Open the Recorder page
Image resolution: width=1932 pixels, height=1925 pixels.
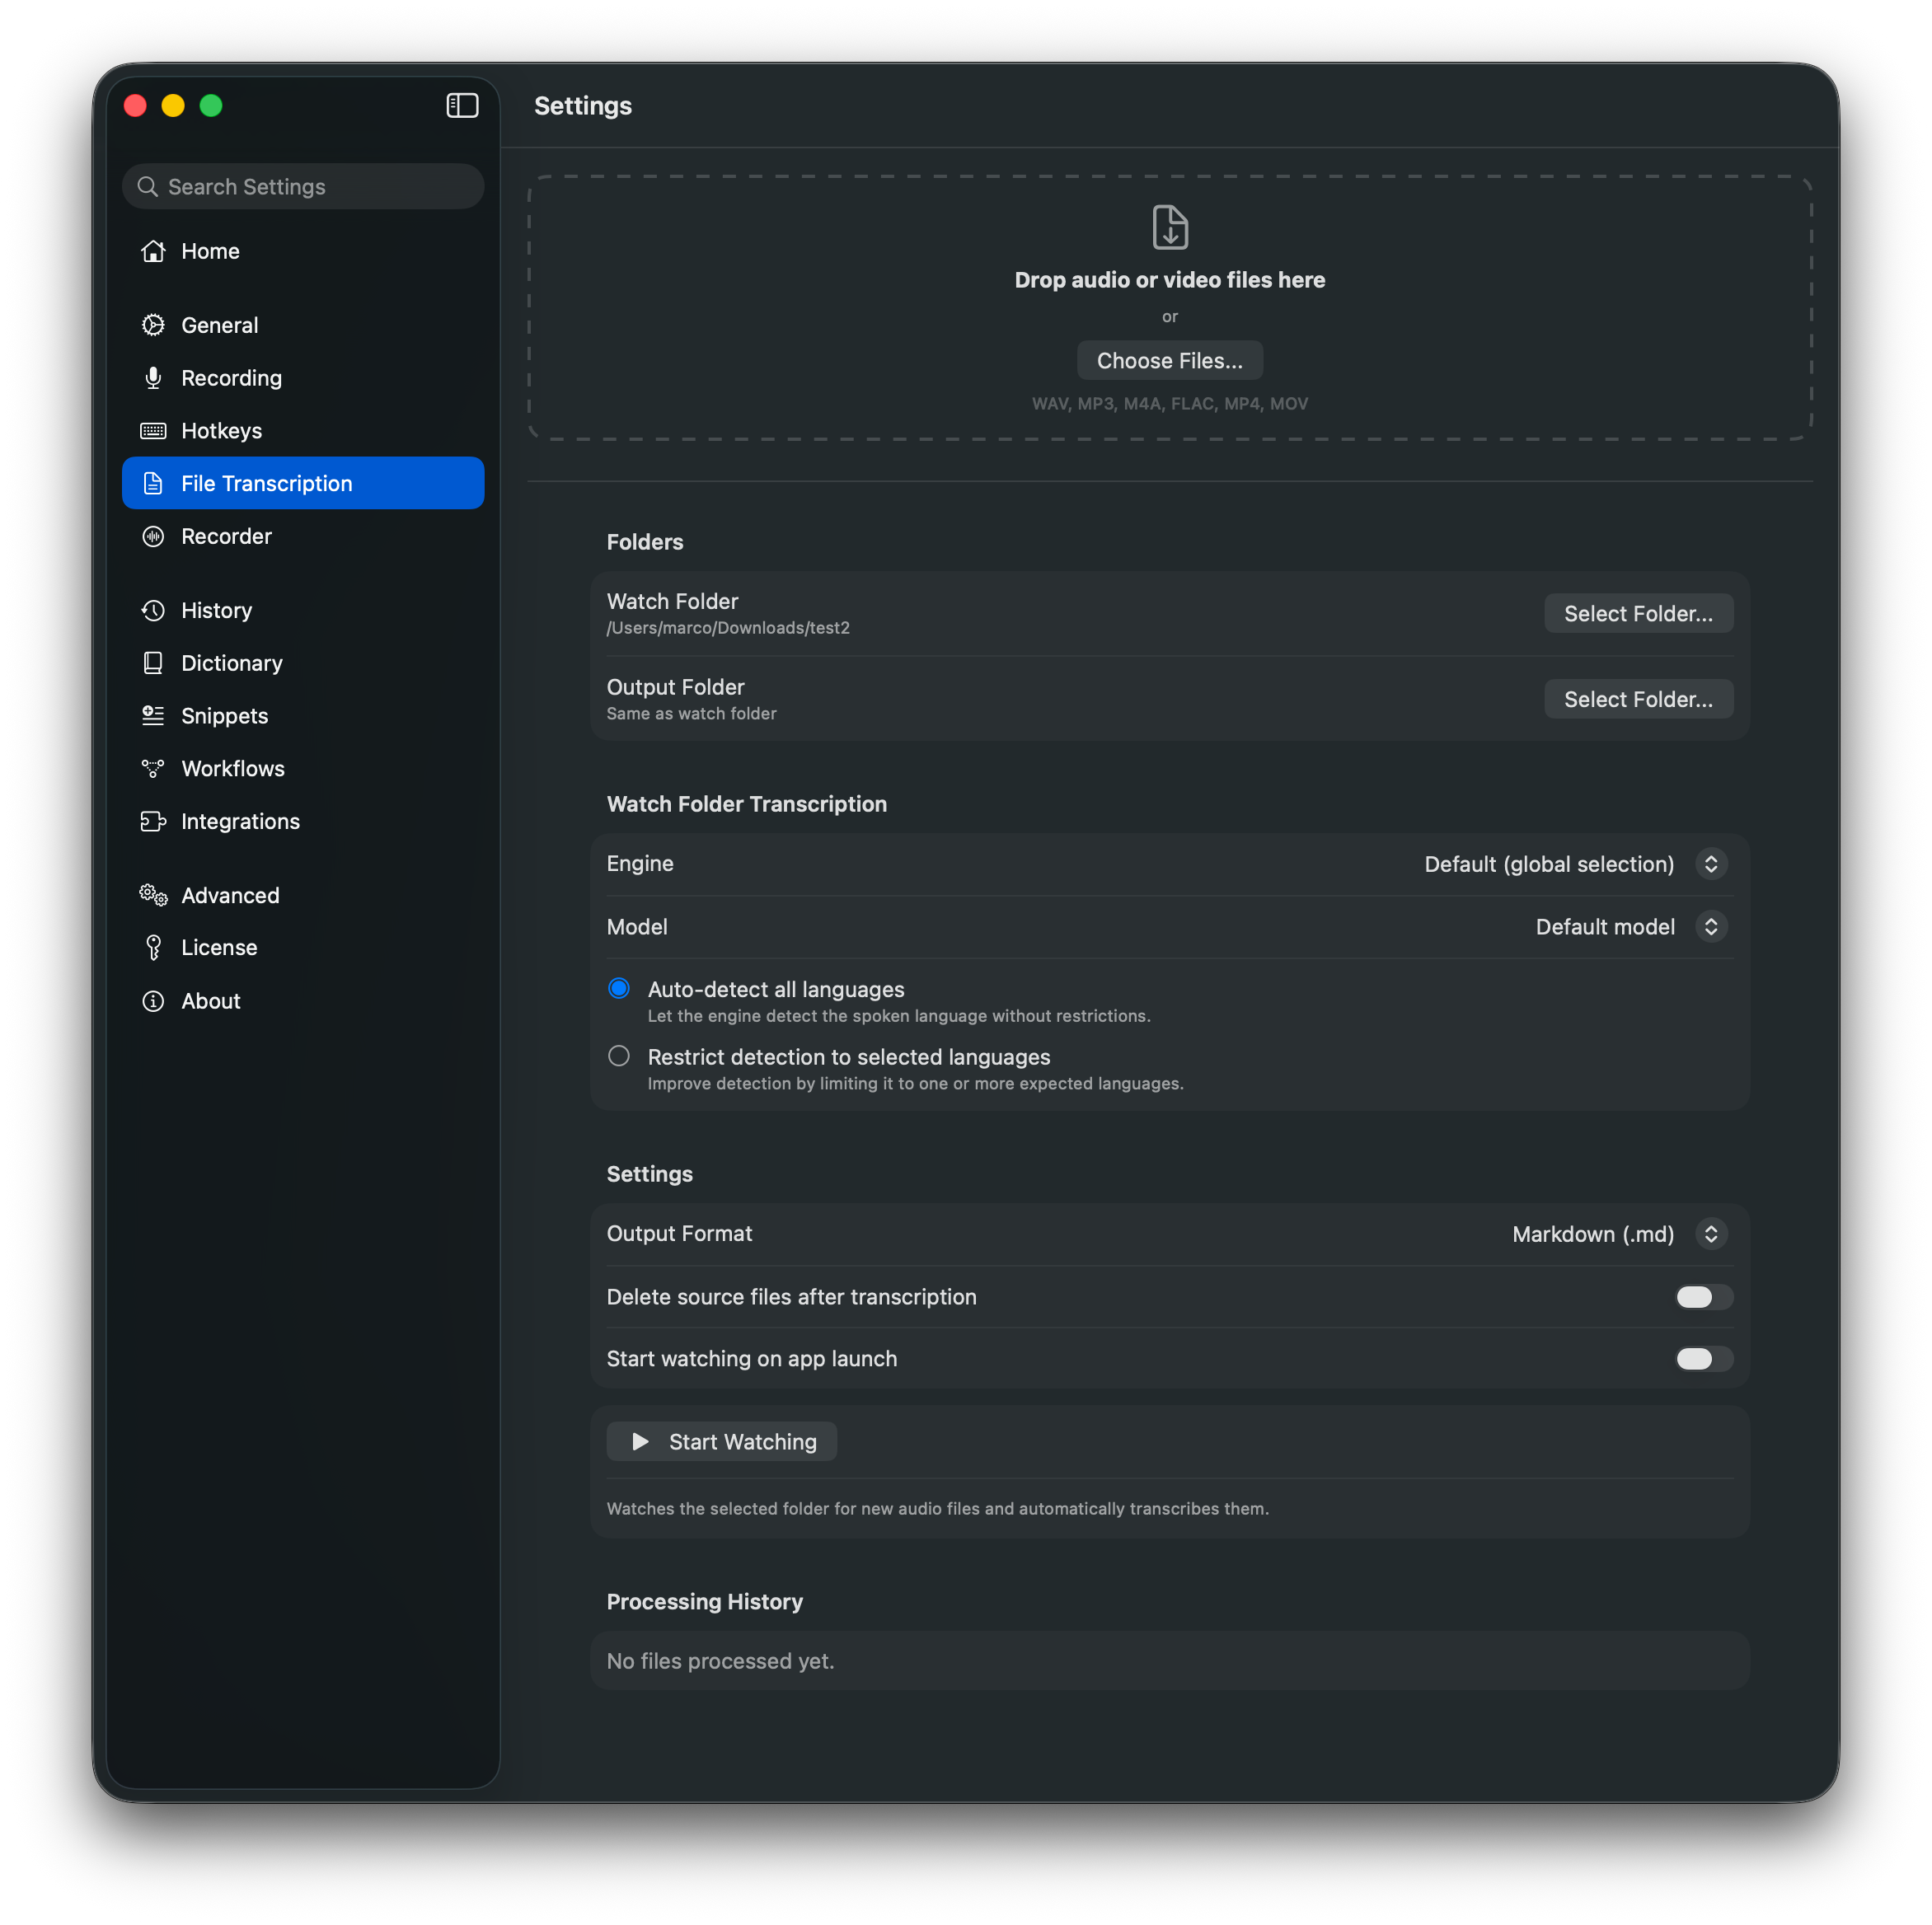(x=303, y=536)
